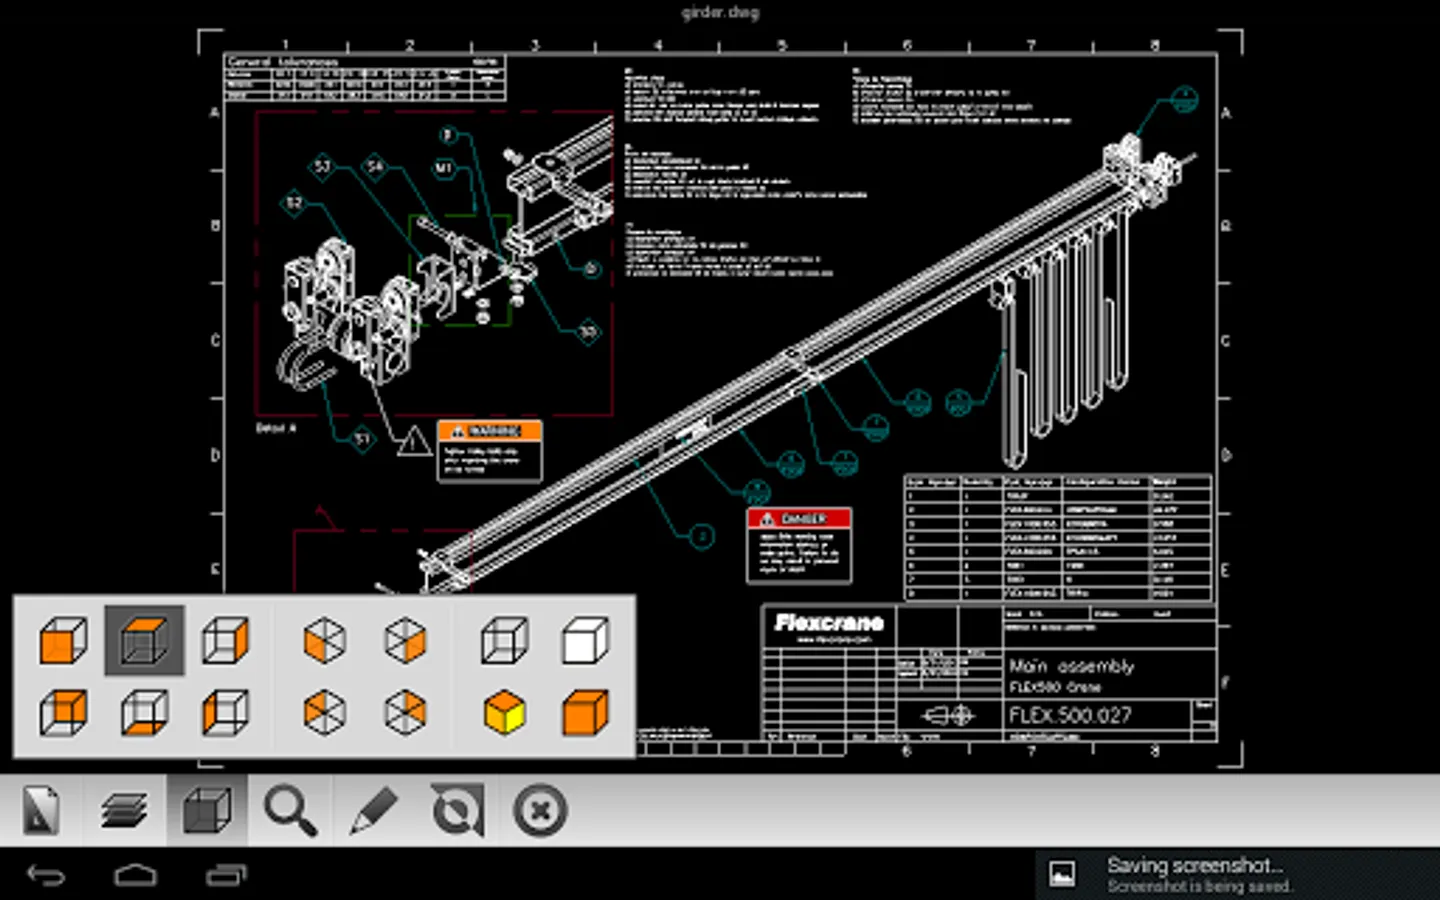
Task: Select the front view cube icon
Action: tap(63, 640)
